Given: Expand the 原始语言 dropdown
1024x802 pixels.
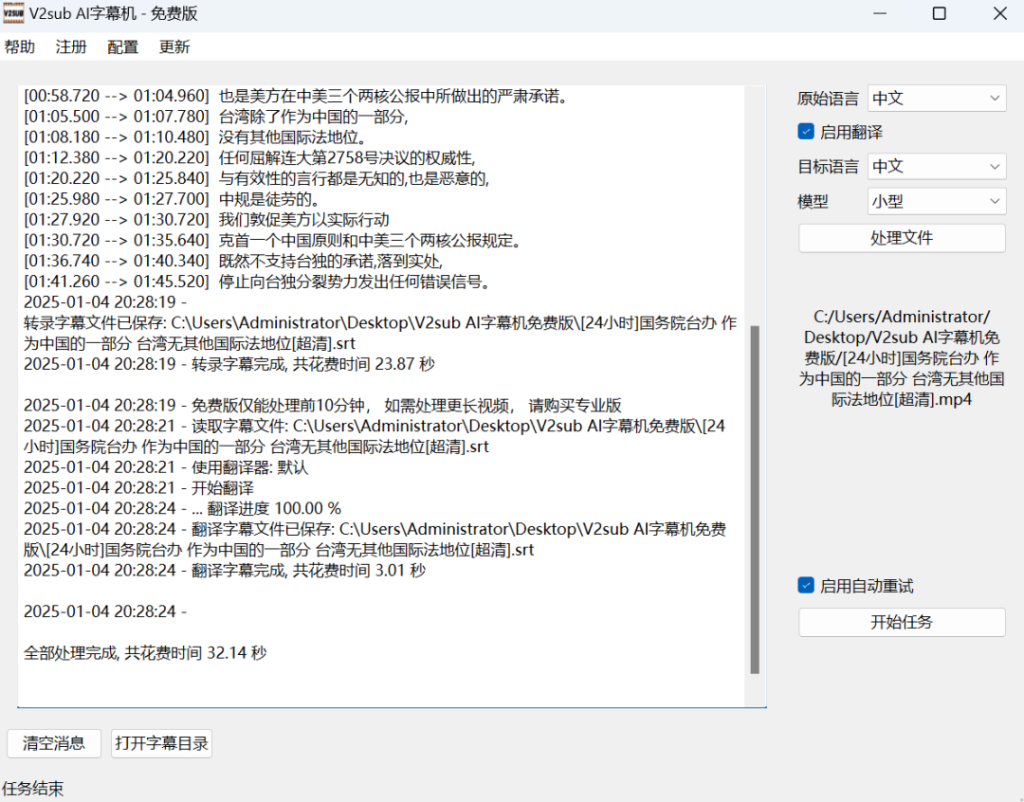Looking at the screenshot, I should (x=936, y=98).
